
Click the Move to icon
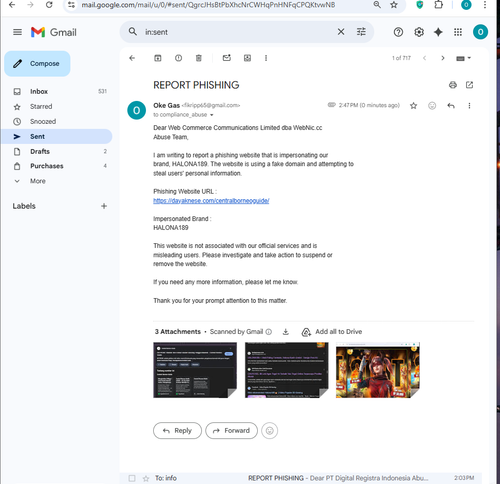pos(247,58)
